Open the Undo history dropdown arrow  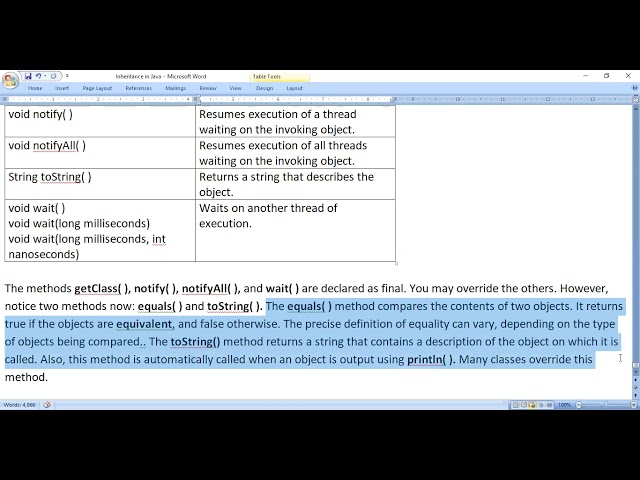[45, 76]
